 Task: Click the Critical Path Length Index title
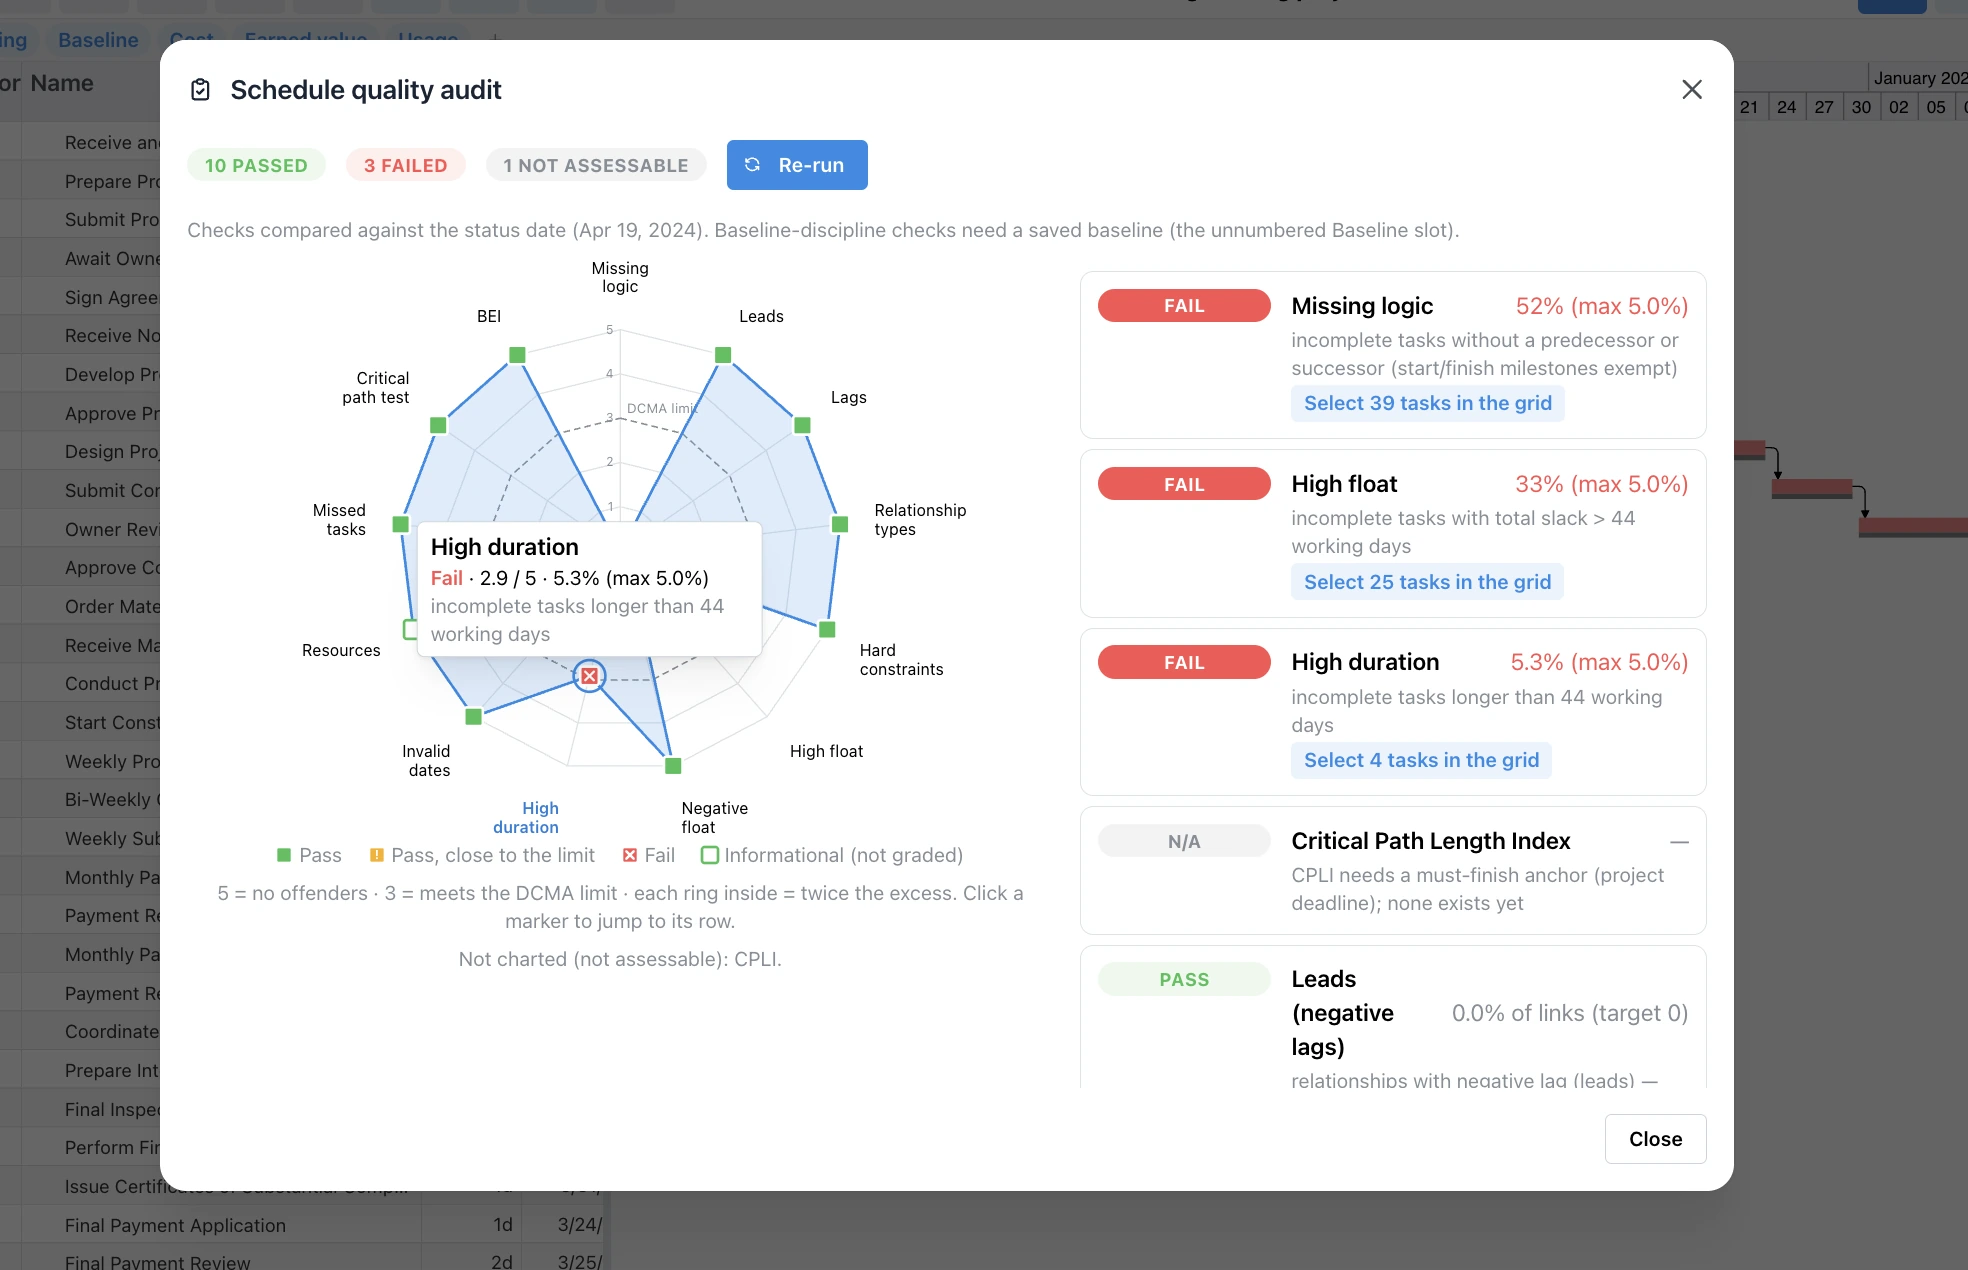[1430, 841]
